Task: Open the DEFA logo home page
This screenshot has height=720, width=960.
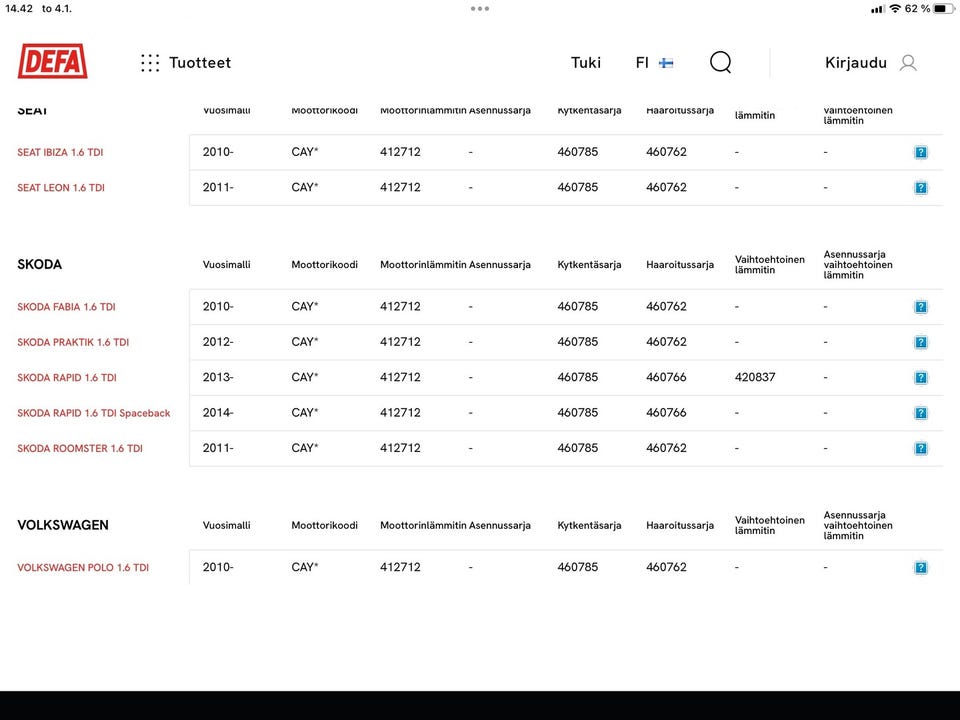Action: (x=53, y=61)
